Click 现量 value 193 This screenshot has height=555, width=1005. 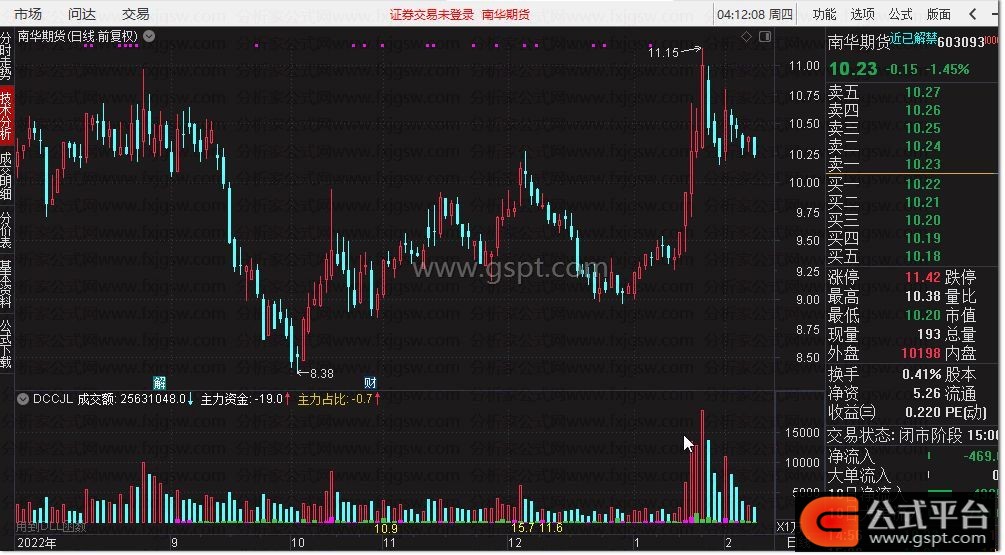[929, 334]
